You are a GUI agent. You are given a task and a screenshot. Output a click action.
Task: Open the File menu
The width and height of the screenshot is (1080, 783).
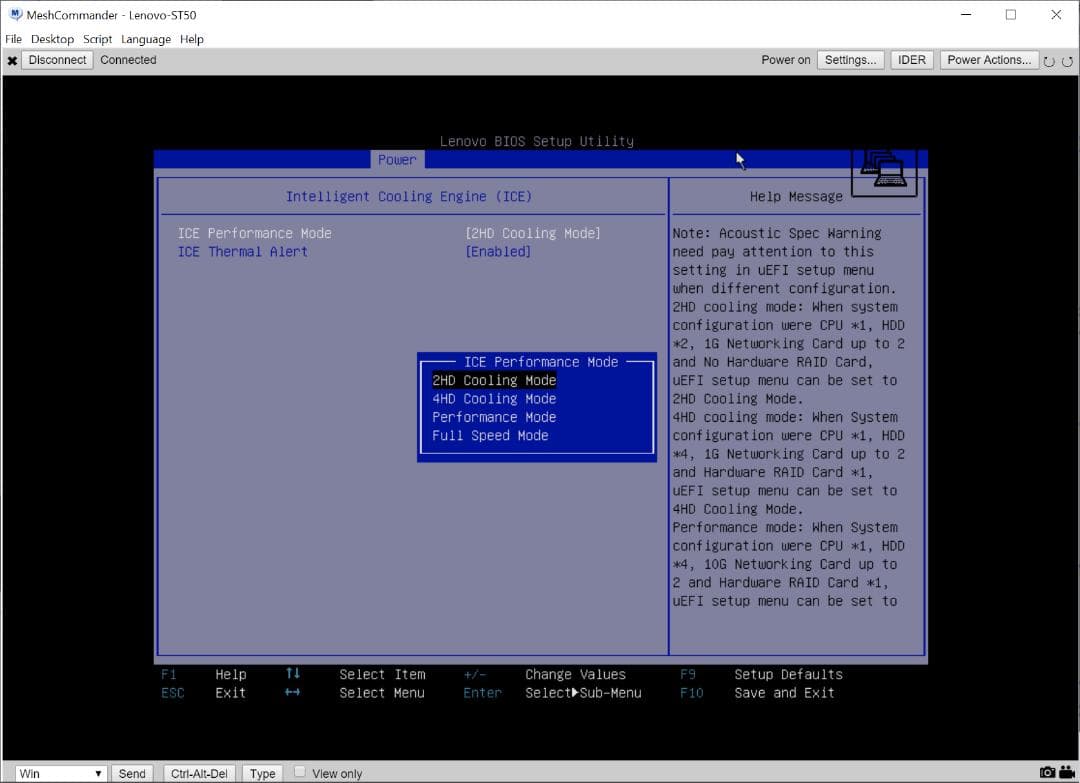click(14, 39)
